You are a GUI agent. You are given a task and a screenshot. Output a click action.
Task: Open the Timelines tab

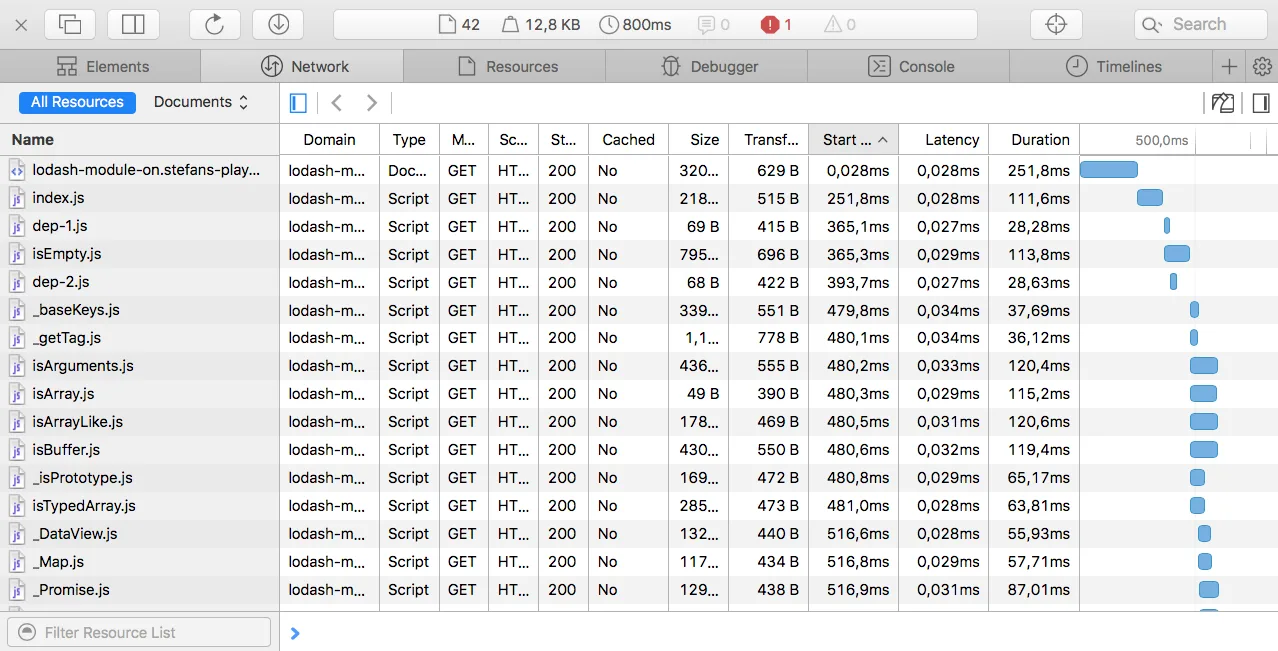pos(1111,66)
